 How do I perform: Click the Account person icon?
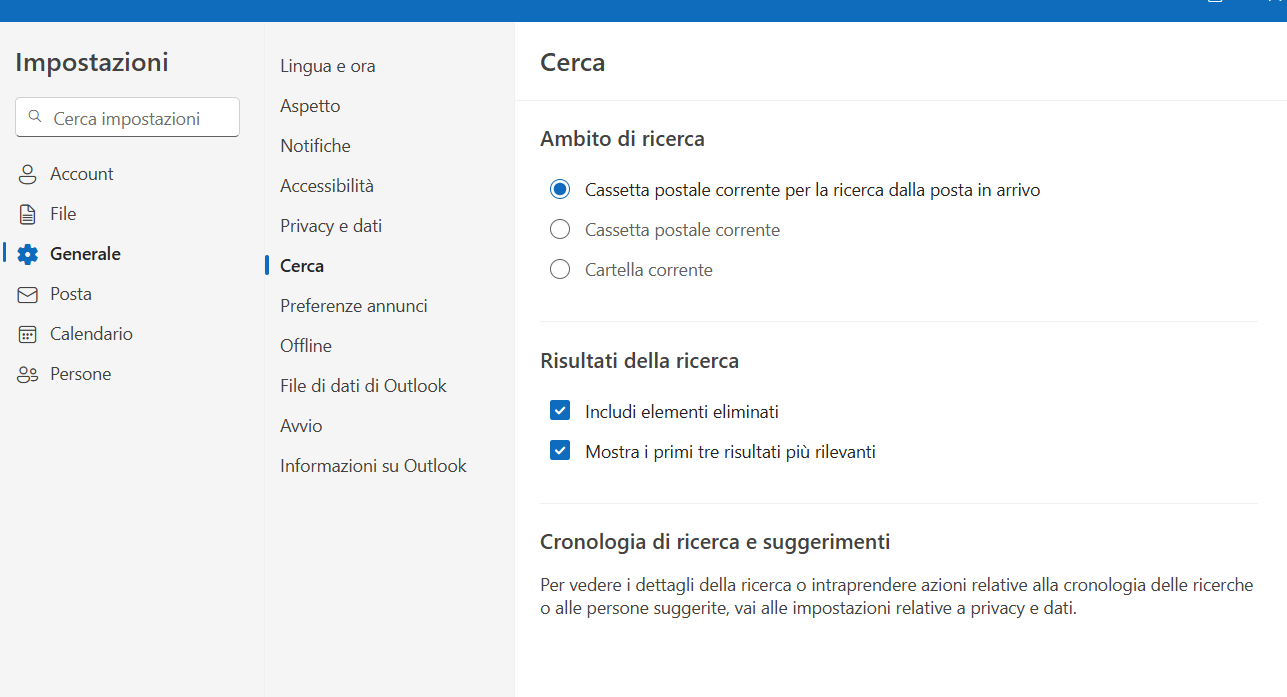(28, 174)
